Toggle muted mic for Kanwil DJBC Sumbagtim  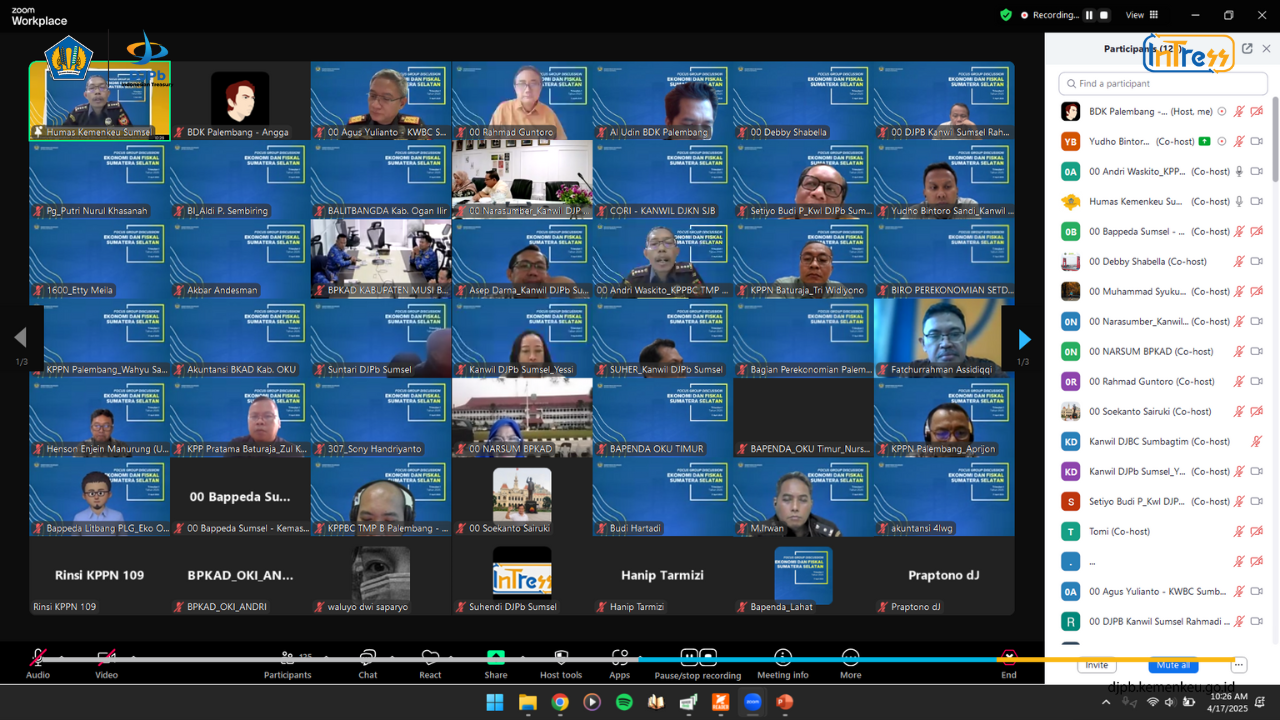coord(1257,441)
